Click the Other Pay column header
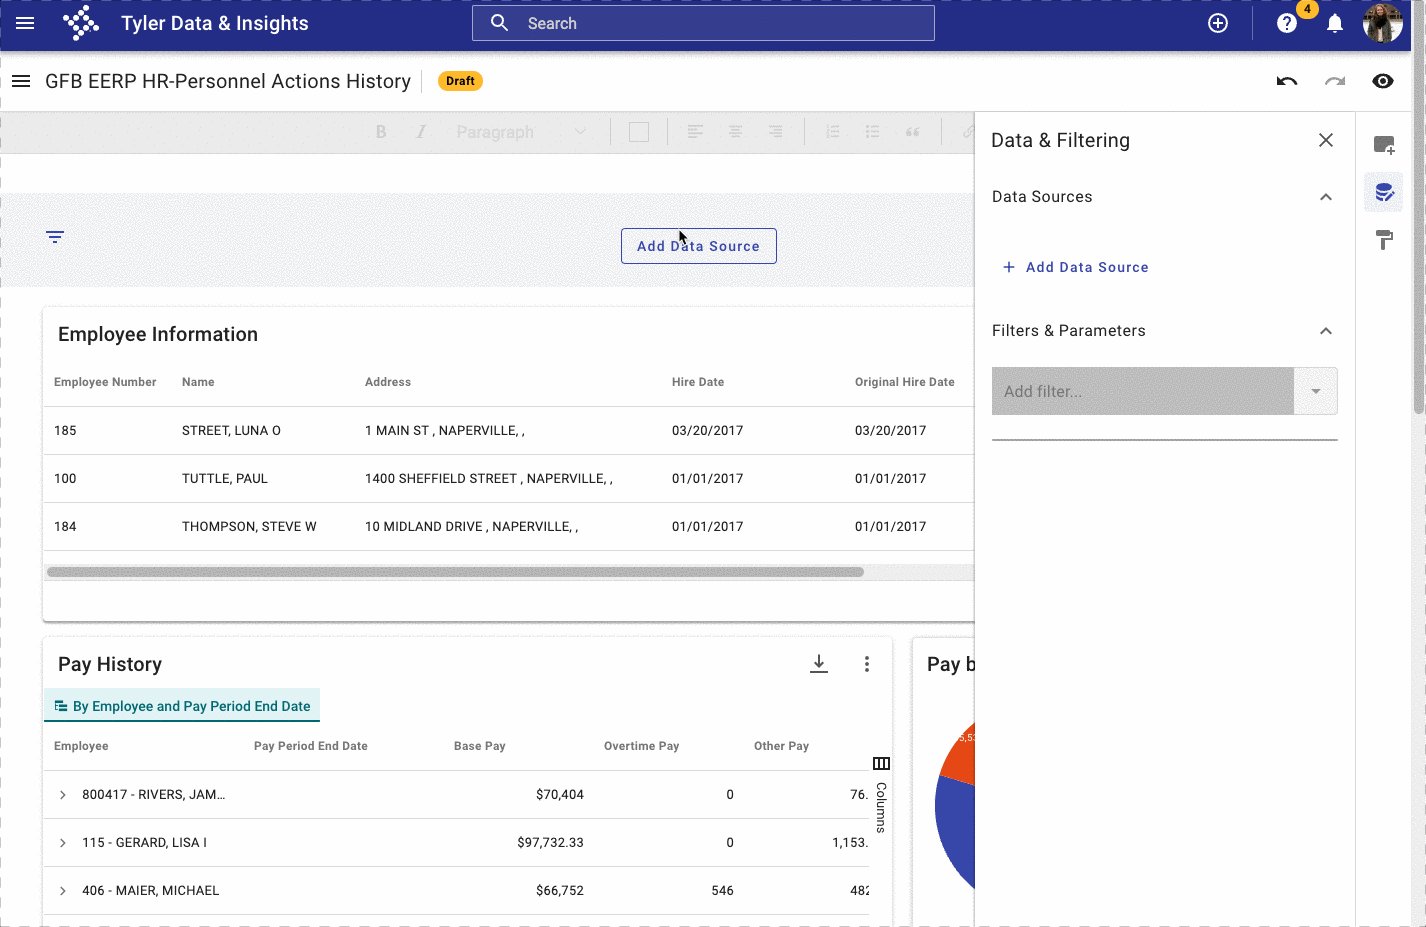The image size is (1426, 927). click(782, 746)
